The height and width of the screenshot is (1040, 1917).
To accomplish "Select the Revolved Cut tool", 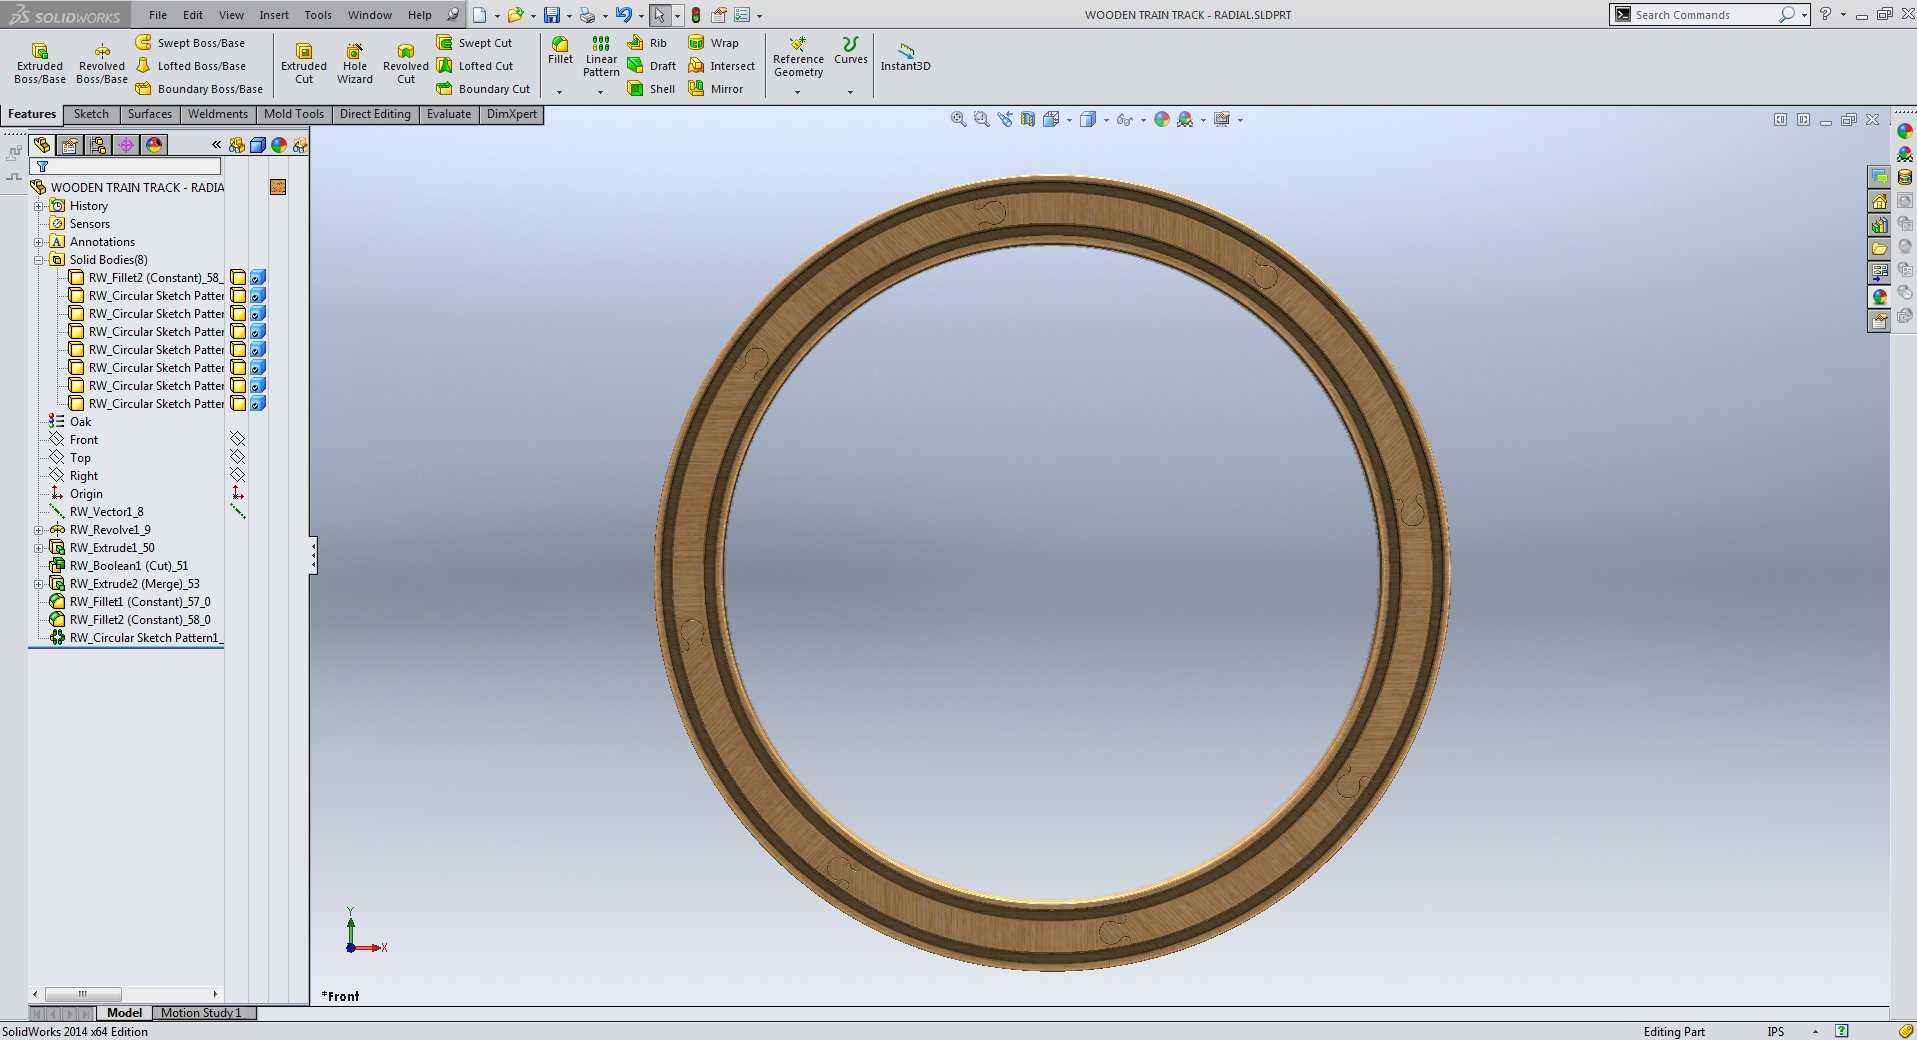I will [x=406, y=63].
